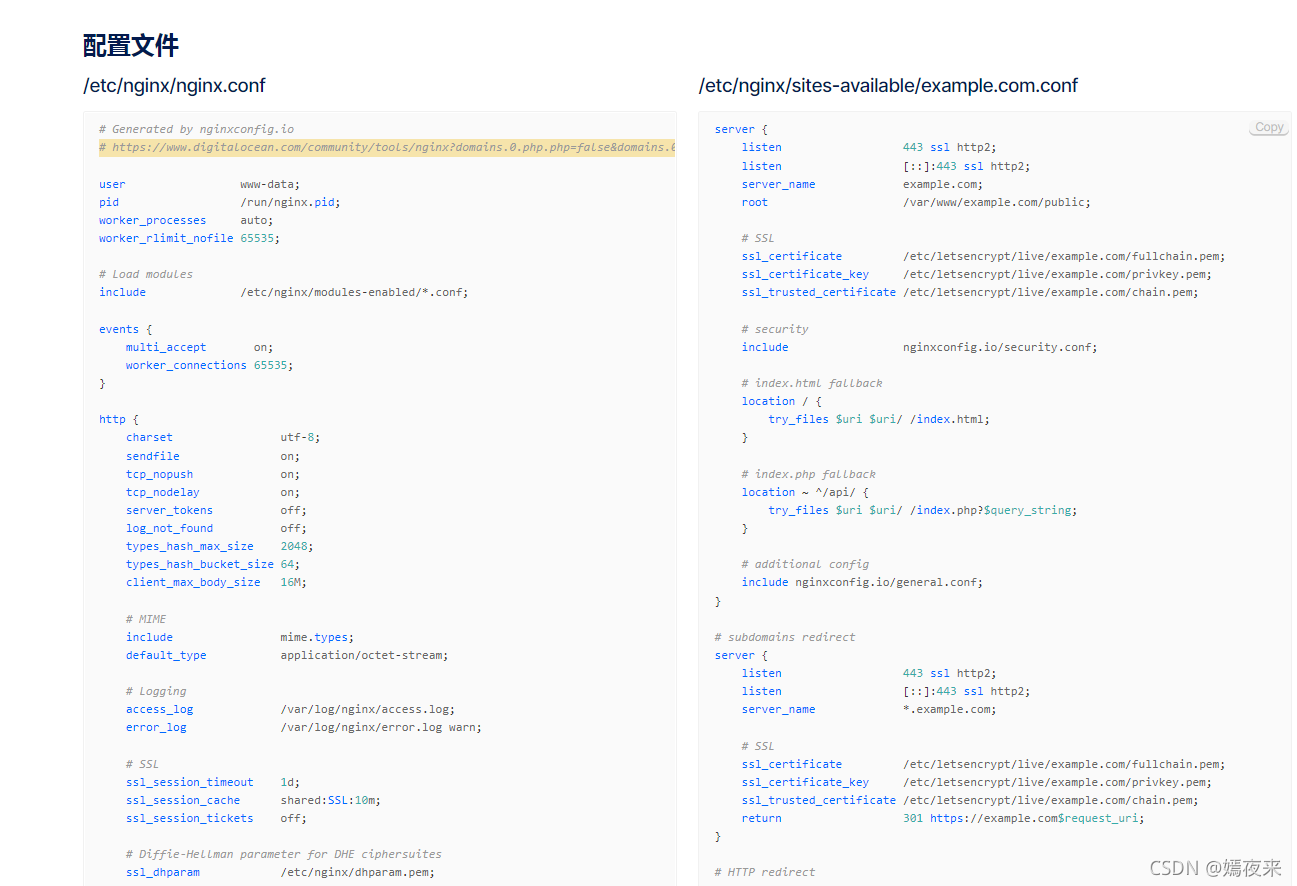
Task: Select the '# Load modules' comment
Action: coord(146,274)
